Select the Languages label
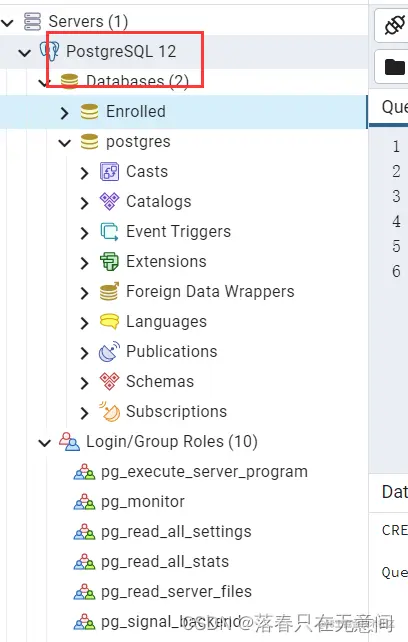This screenshot has height=642, width=408. [166, 322]
